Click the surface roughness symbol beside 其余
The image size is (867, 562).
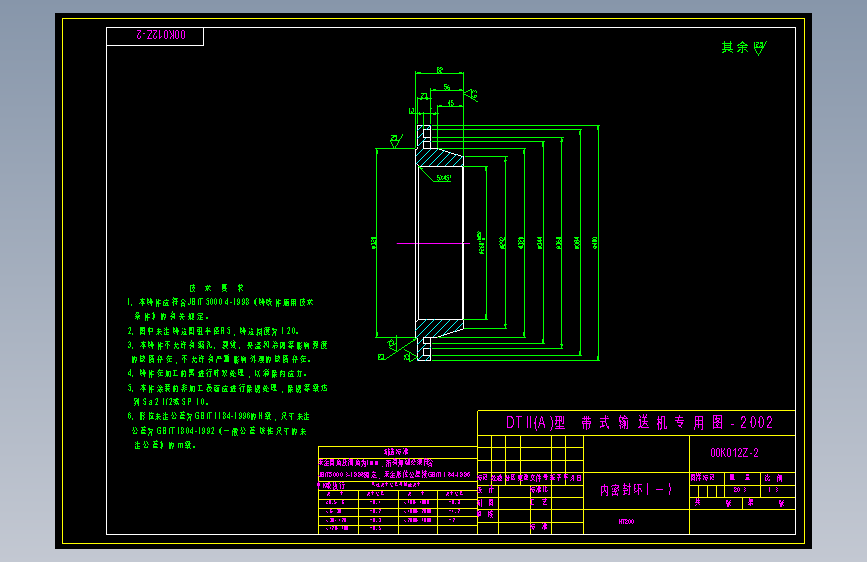pyautogui.click(x=760, y=48)
